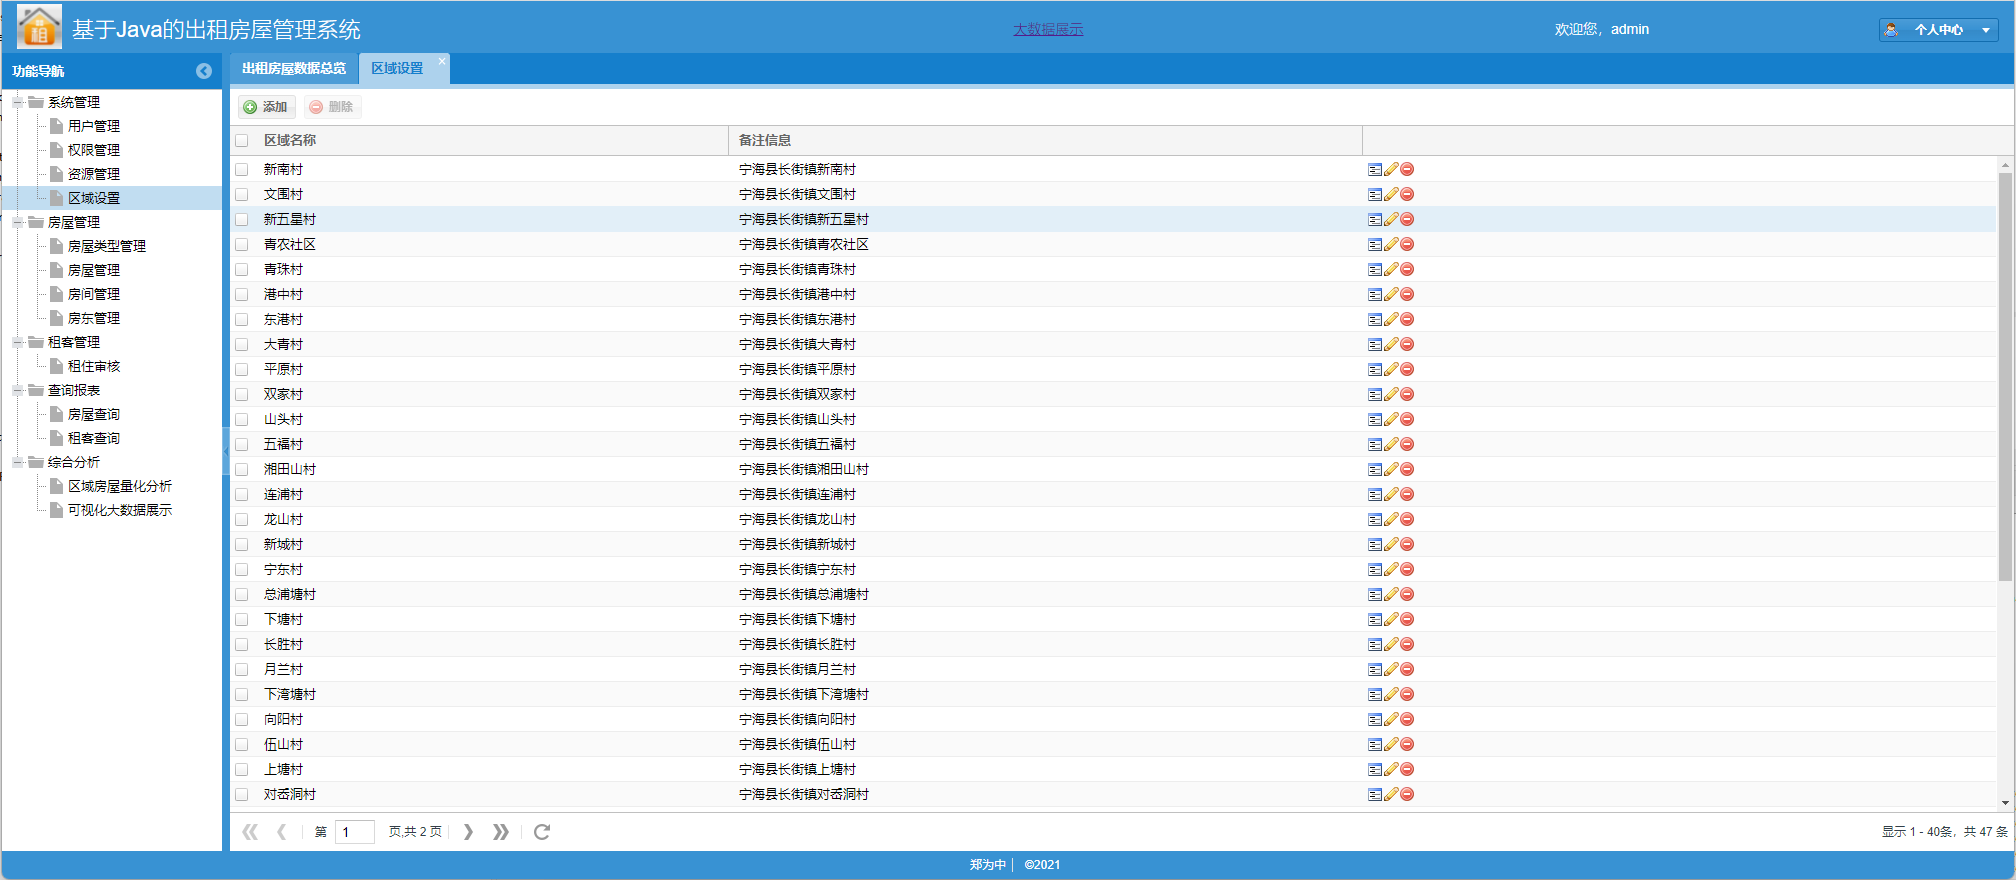This screenshot has width=2016, height=880.
Task: Collapse the 房屋管理 tree node
Action: (18, 222)
